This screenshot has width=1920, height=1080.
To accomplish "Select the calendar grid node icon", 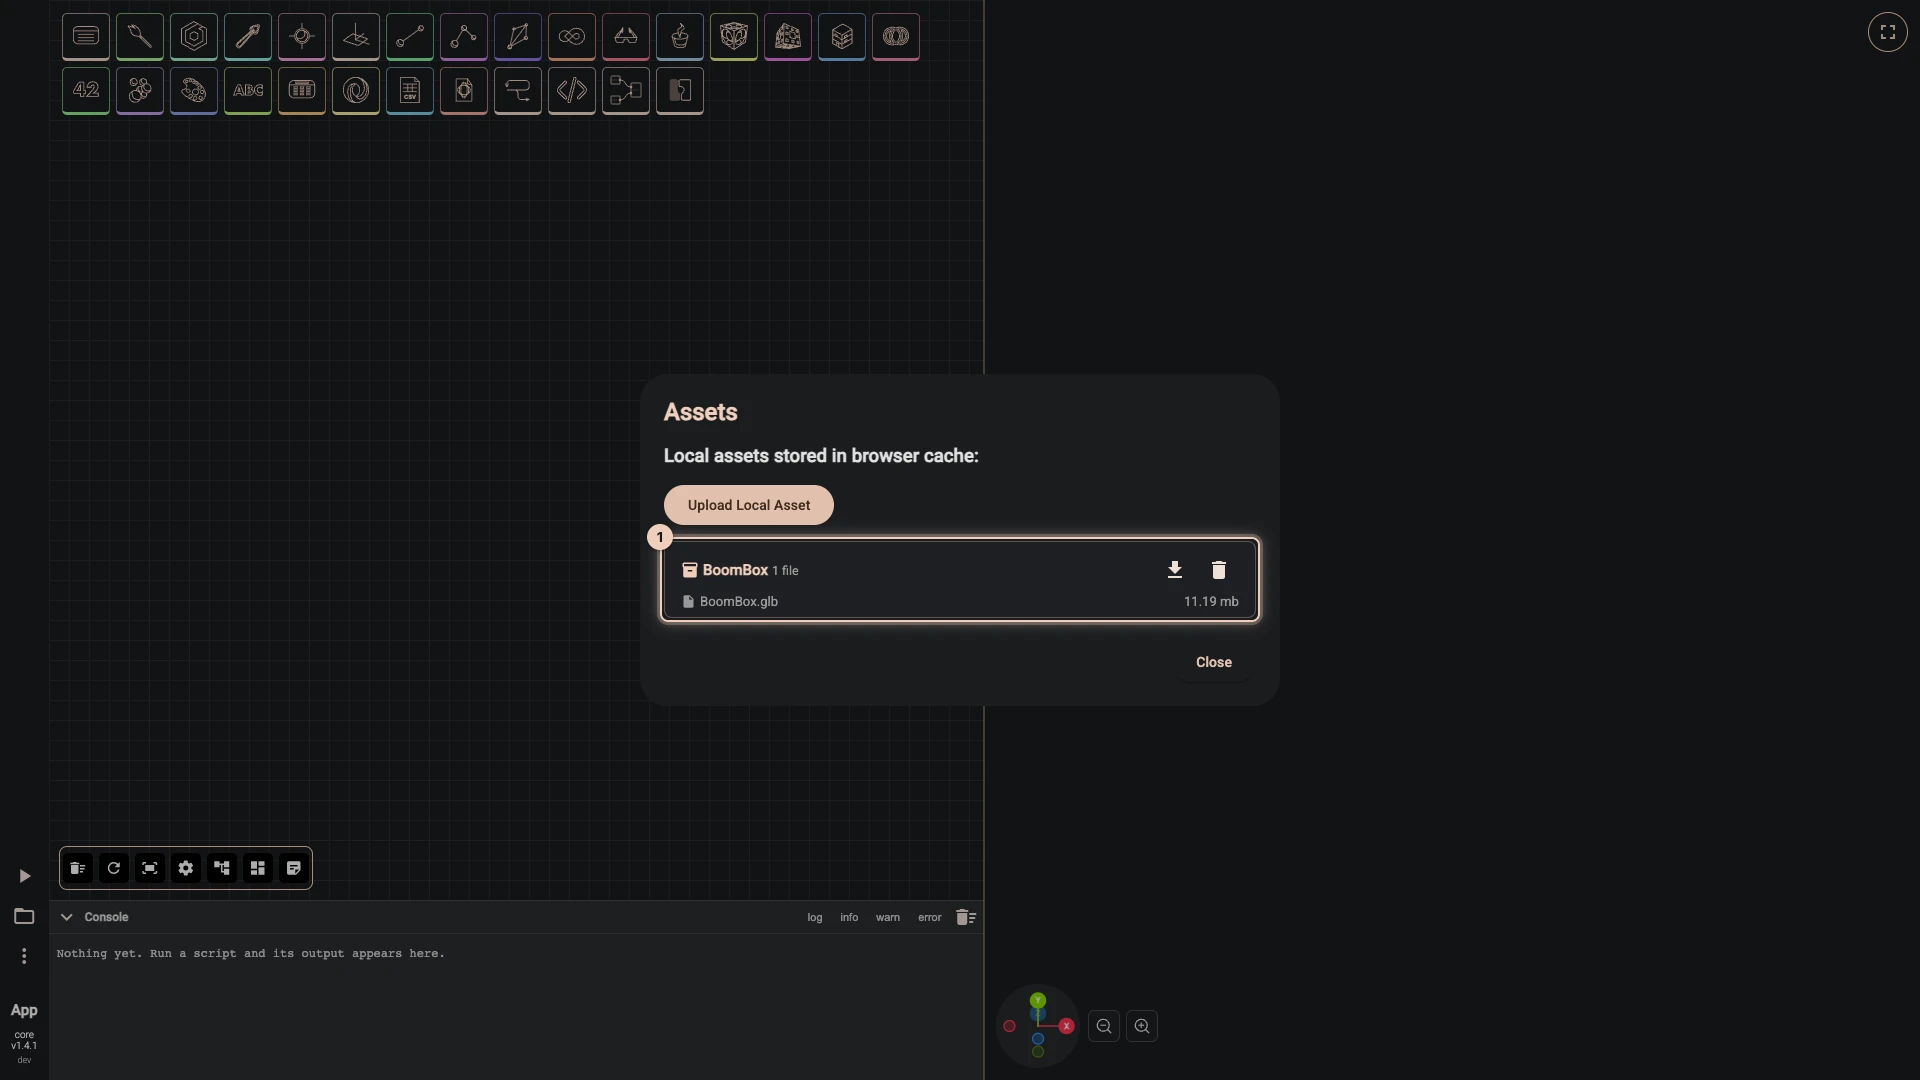I will (302, 91).
